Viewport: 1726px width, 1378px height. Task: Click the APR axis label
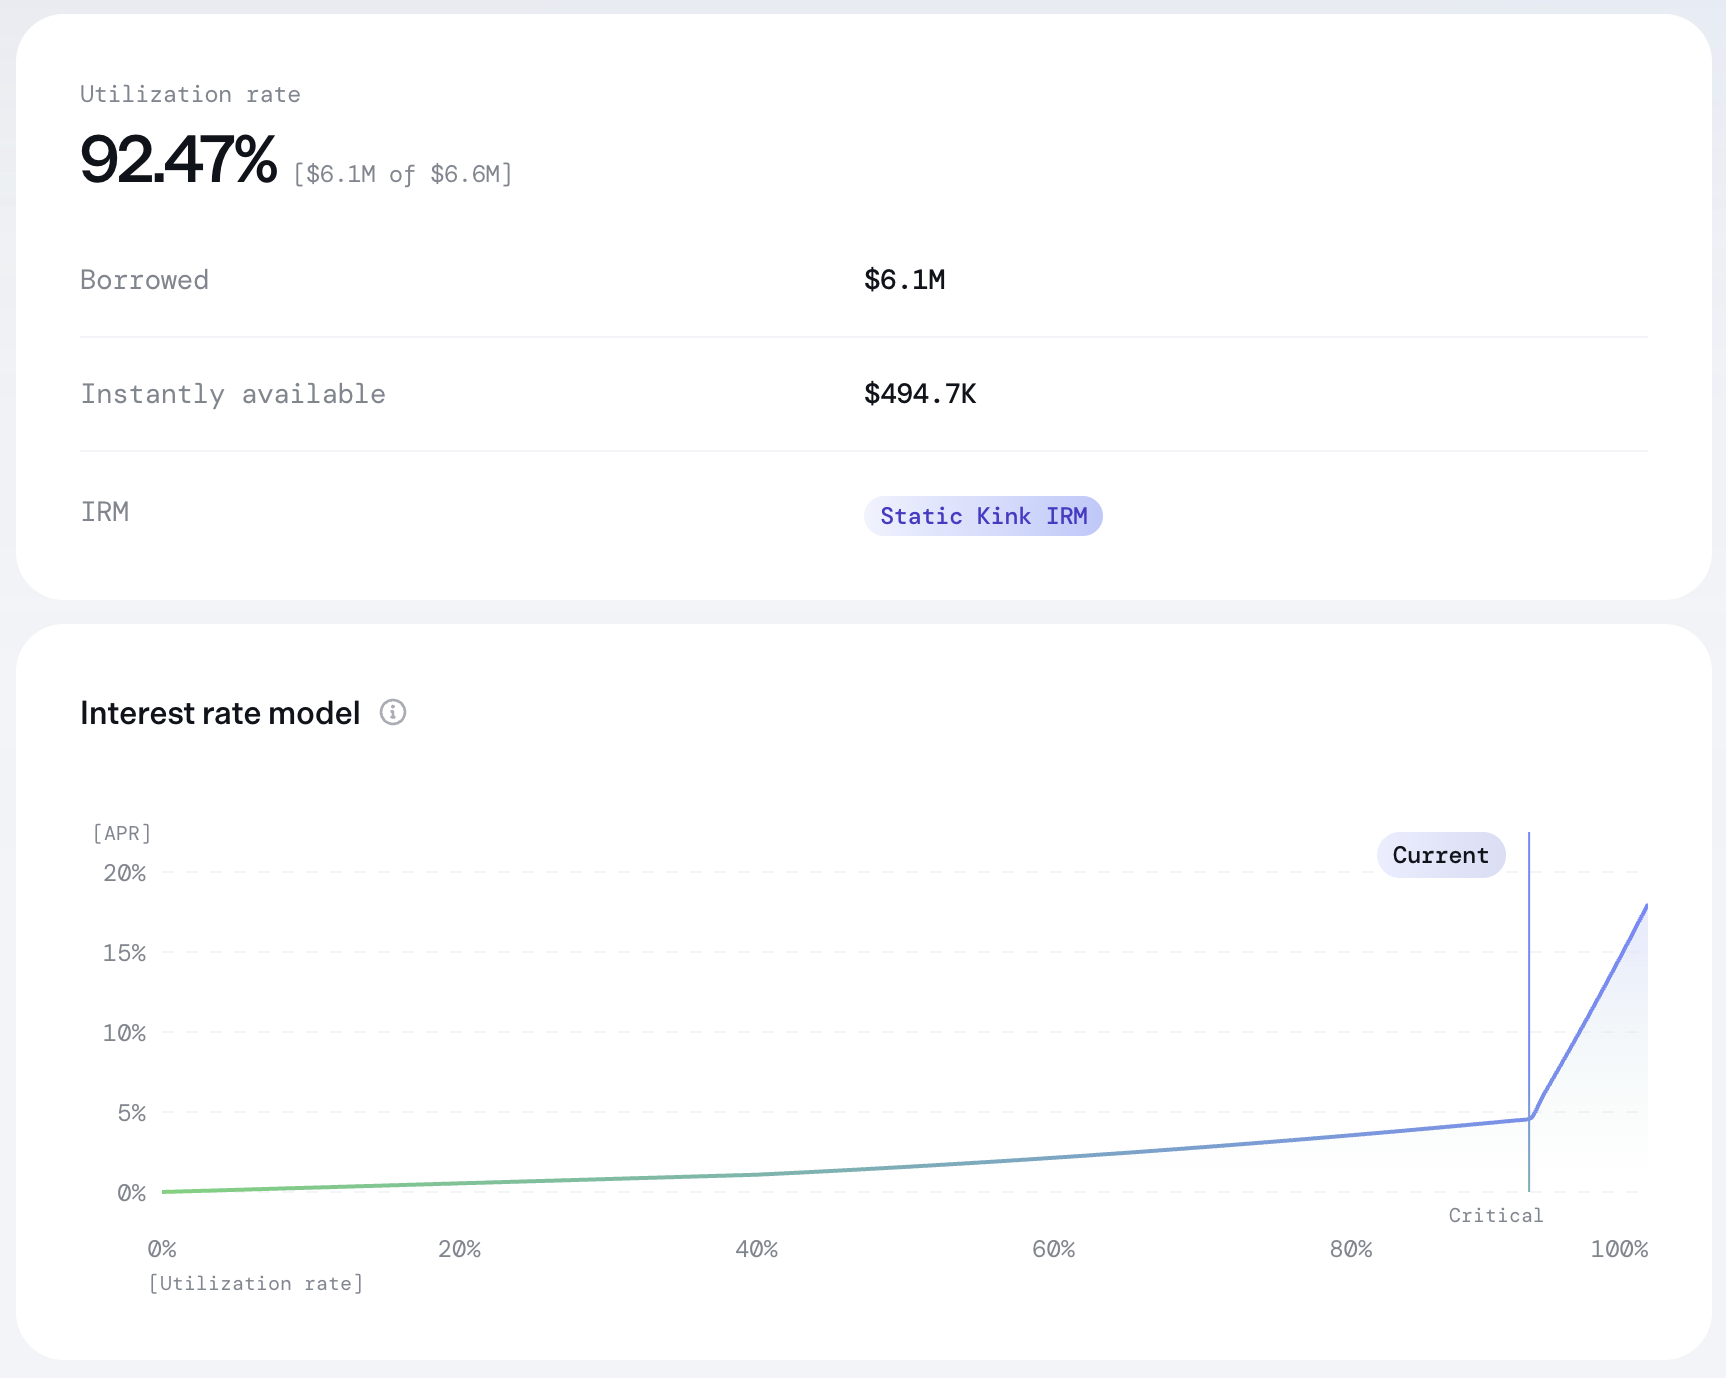[x=121, y=832]
